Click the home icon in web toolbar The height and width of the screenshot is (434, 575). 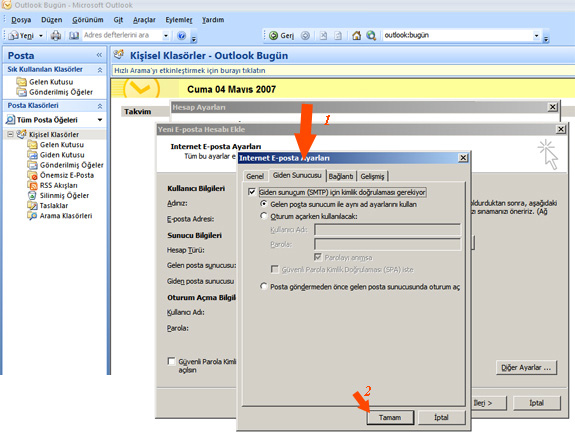(356, 36)
